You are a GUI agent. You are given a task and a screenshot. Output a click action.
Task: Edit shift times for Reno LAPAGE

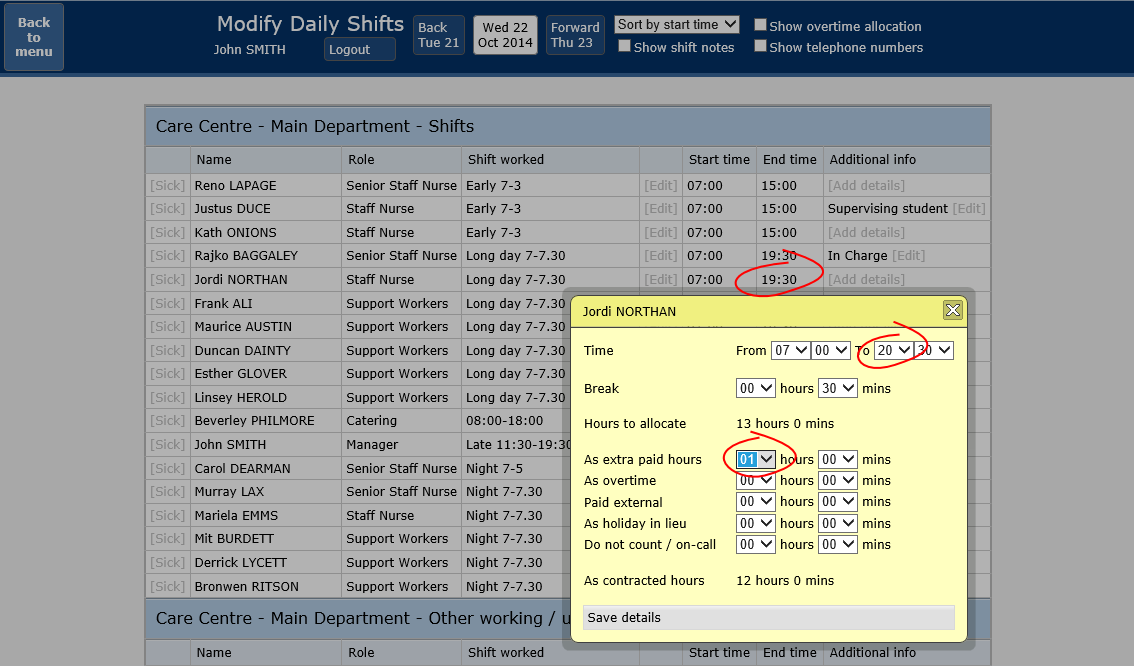[x=661, y=186]
